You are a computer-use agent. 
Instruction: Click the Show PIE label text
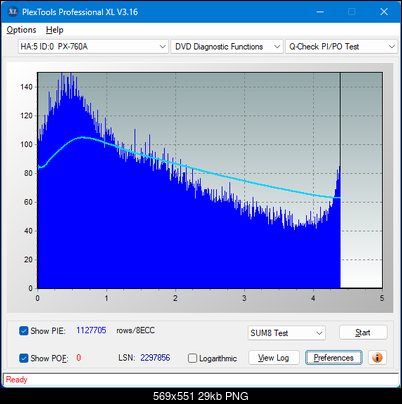48,331
